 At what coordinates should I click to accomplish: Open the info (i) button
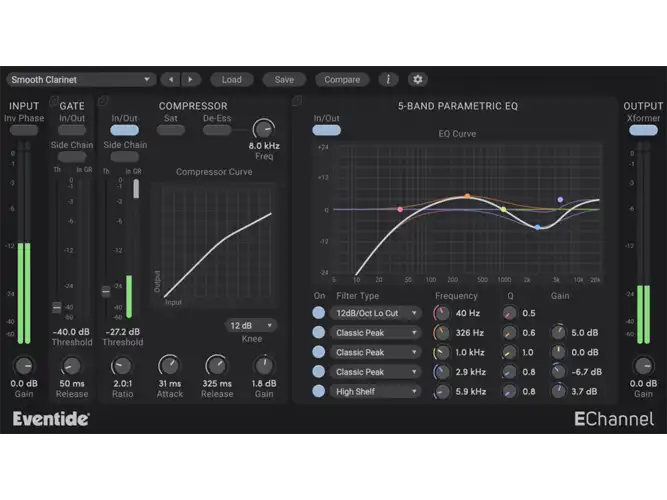388,80
